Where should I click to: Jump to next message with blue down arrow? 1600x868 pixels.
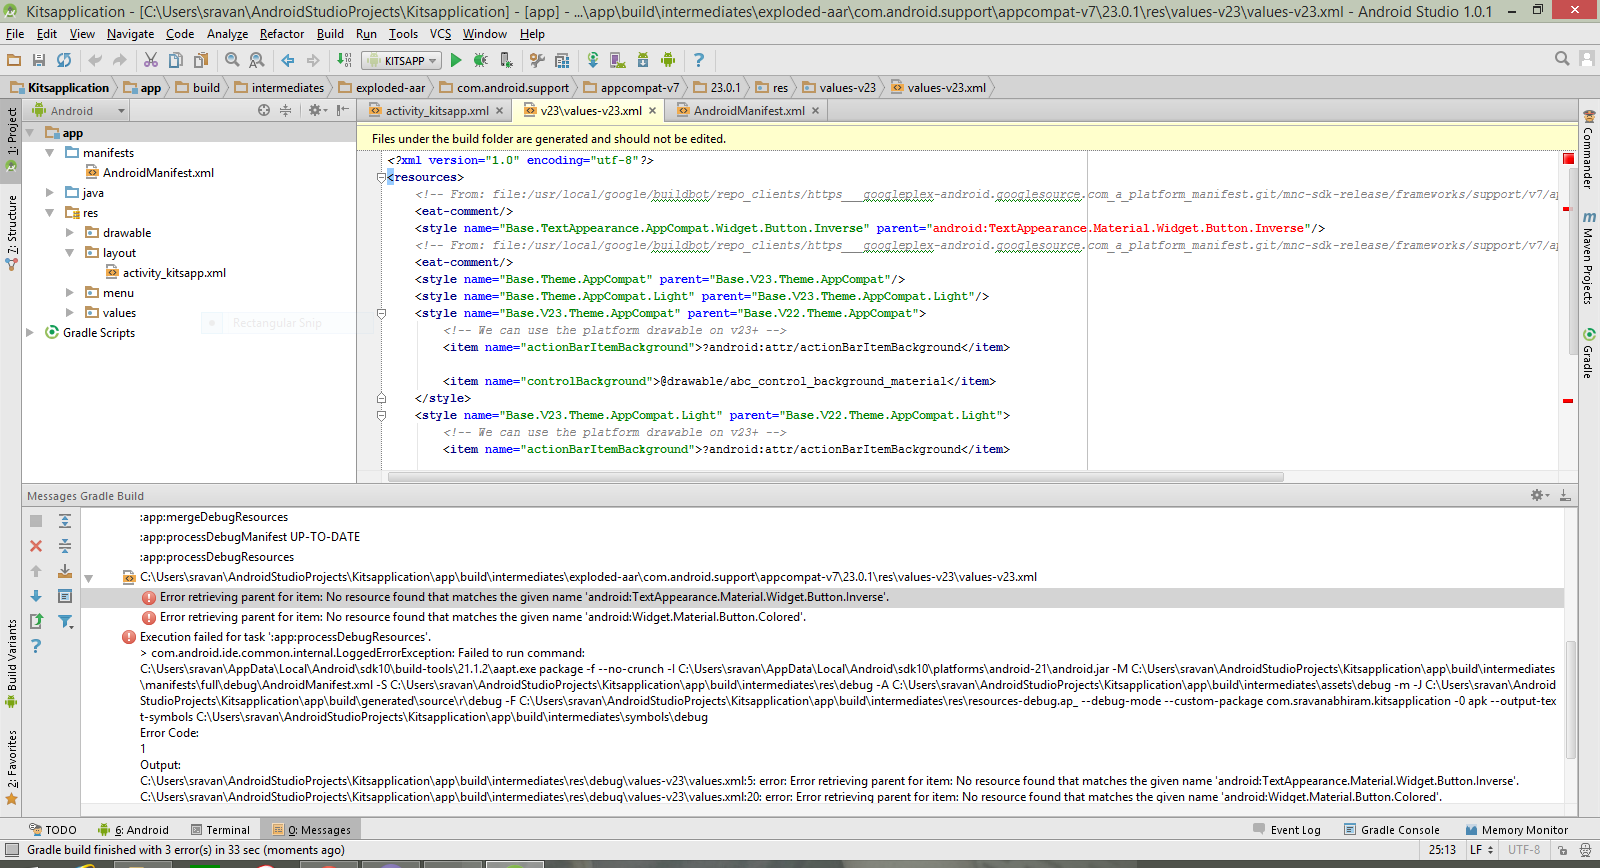(x=36, y=596)
